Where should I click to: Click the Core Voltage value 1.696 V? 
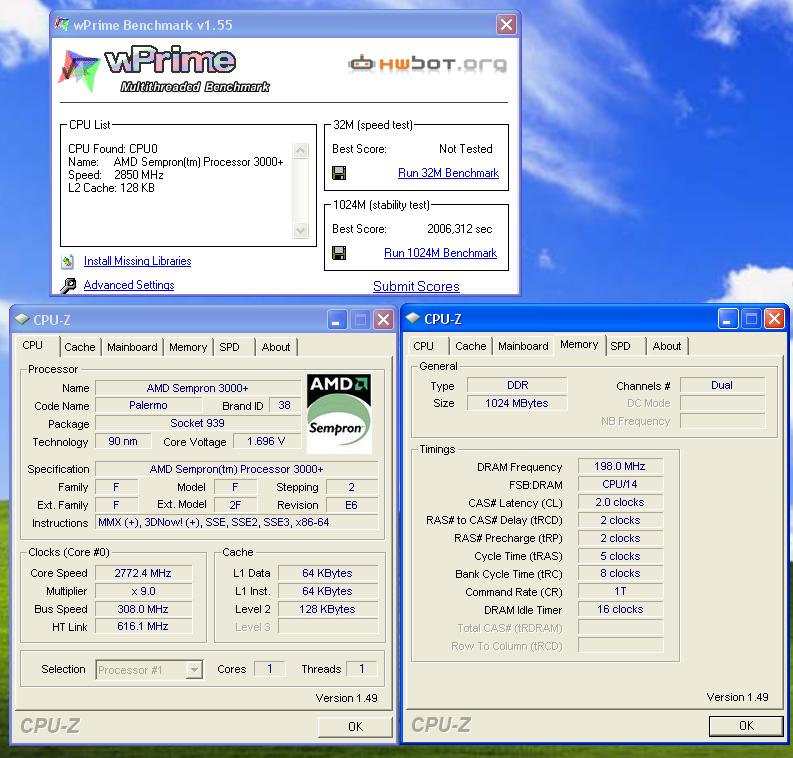click(267, 441)
